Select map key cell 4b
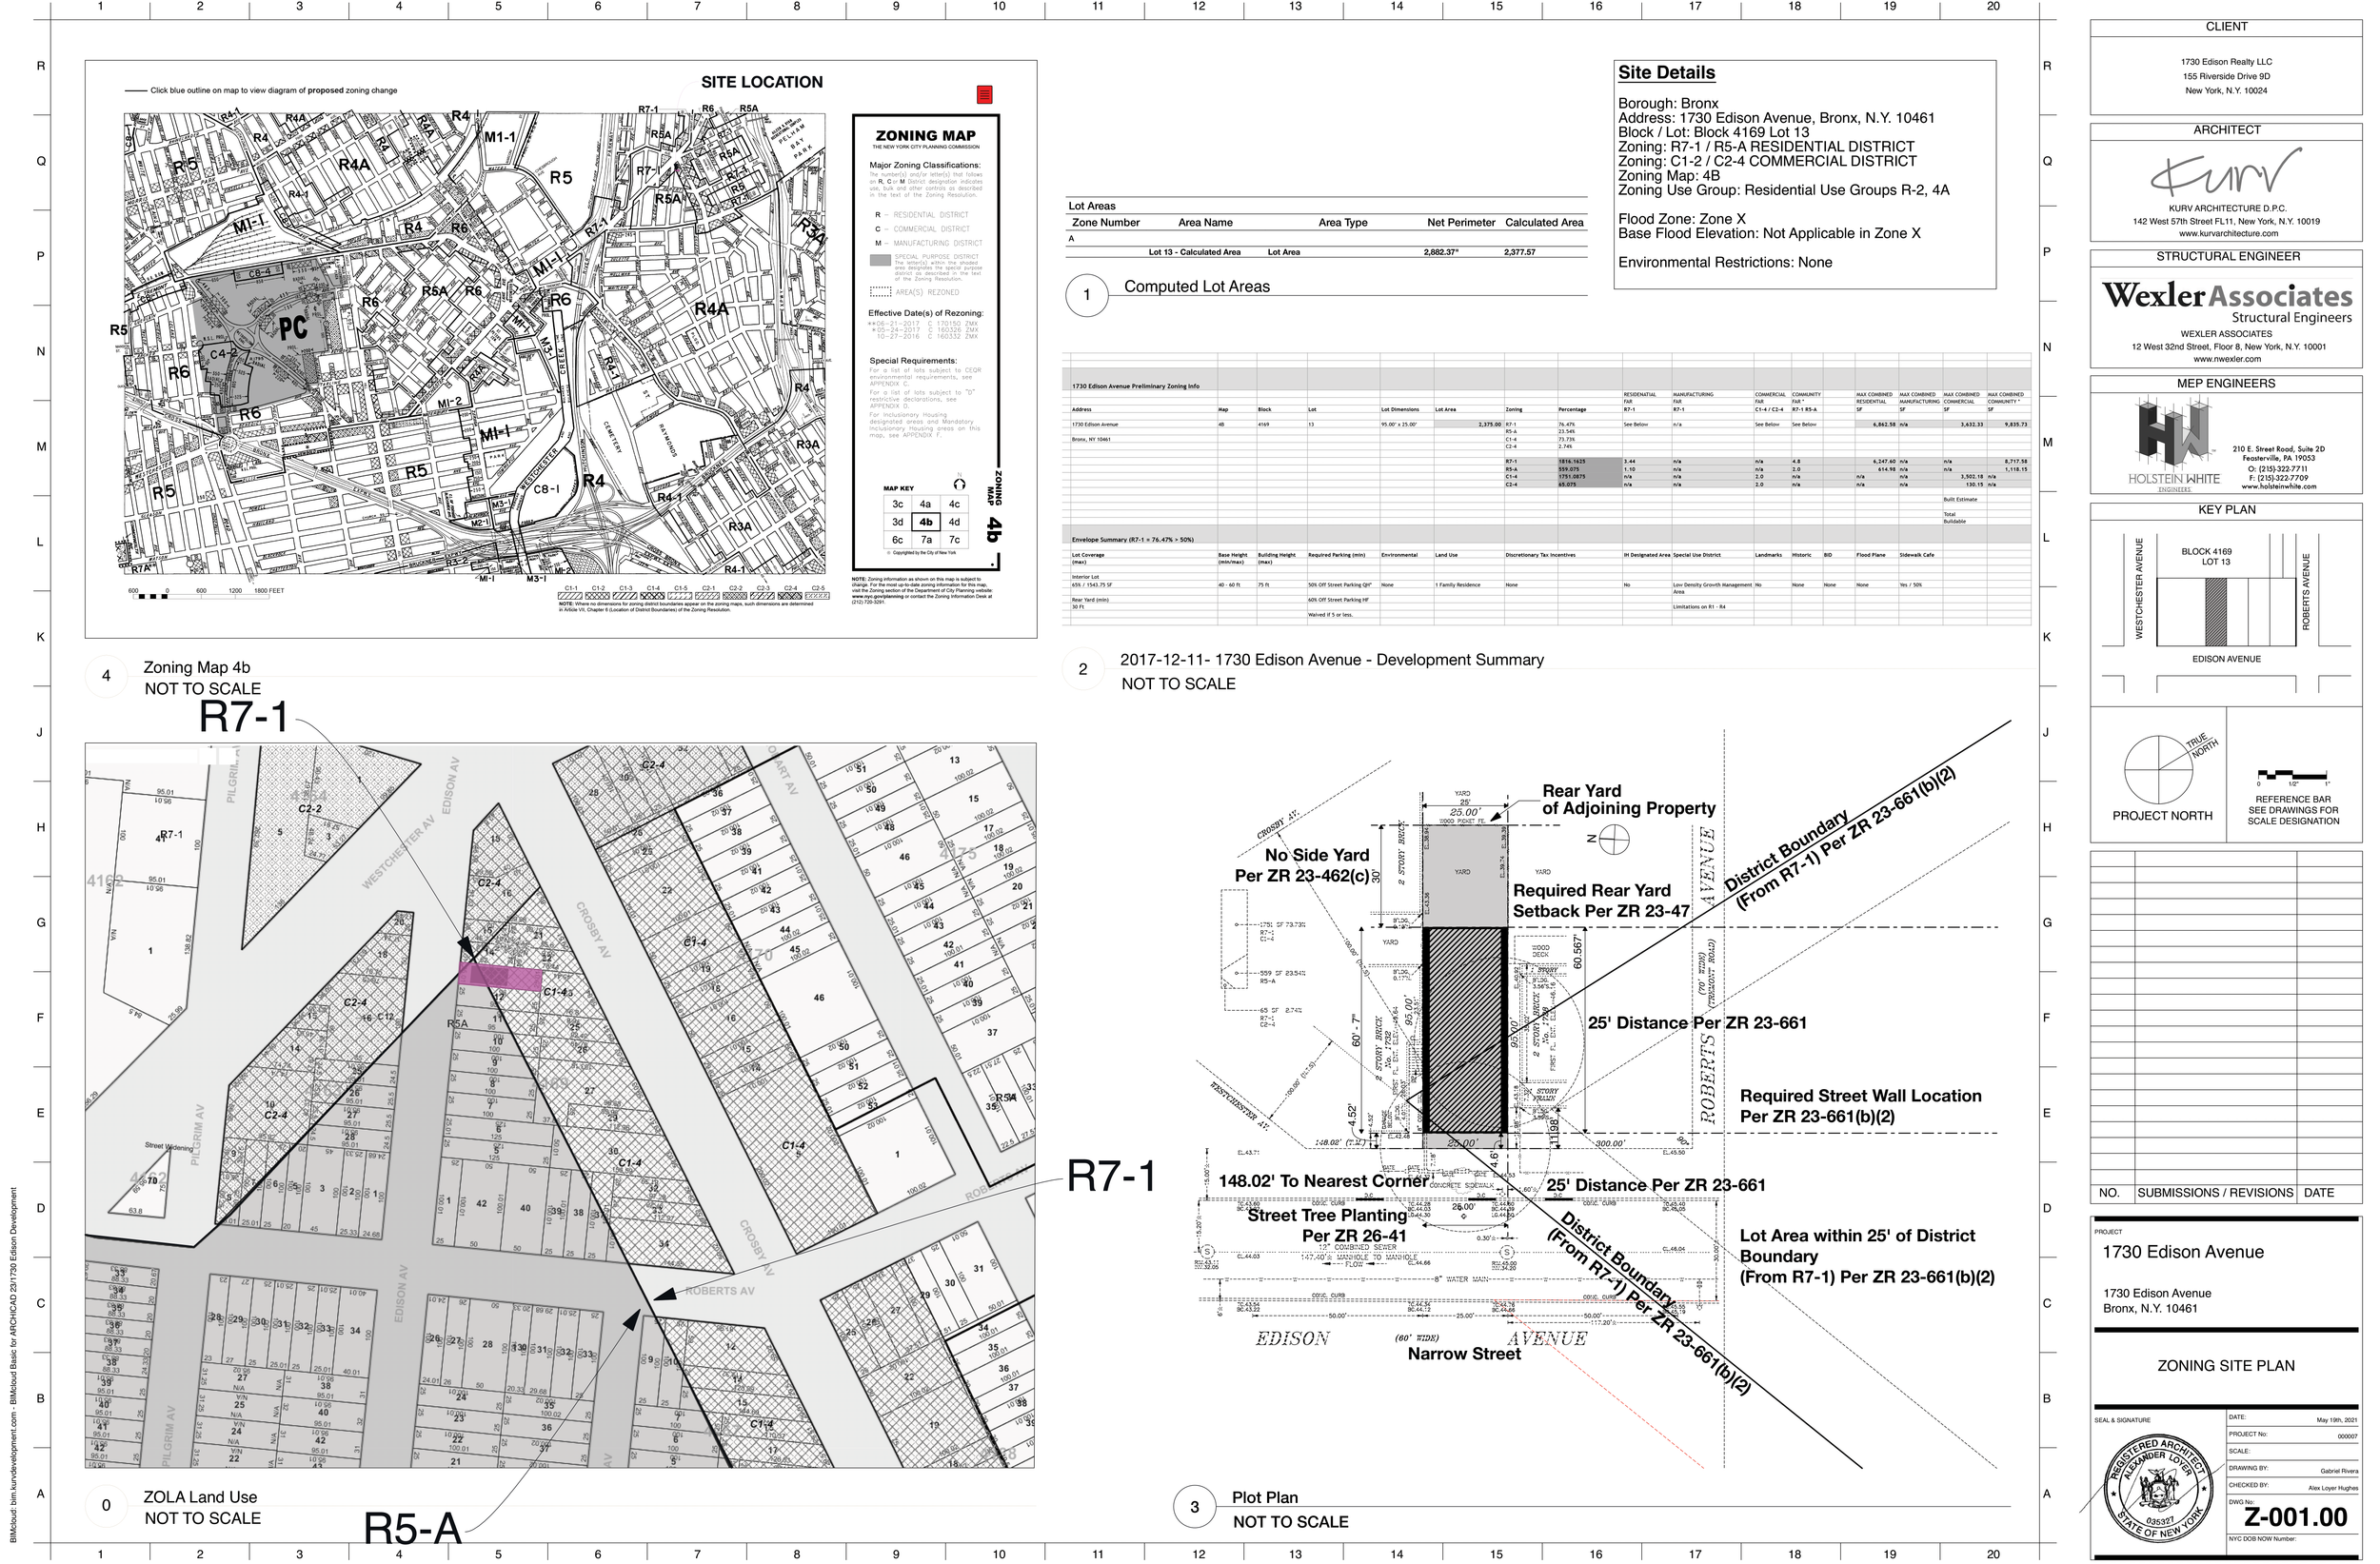 [926, 523]
